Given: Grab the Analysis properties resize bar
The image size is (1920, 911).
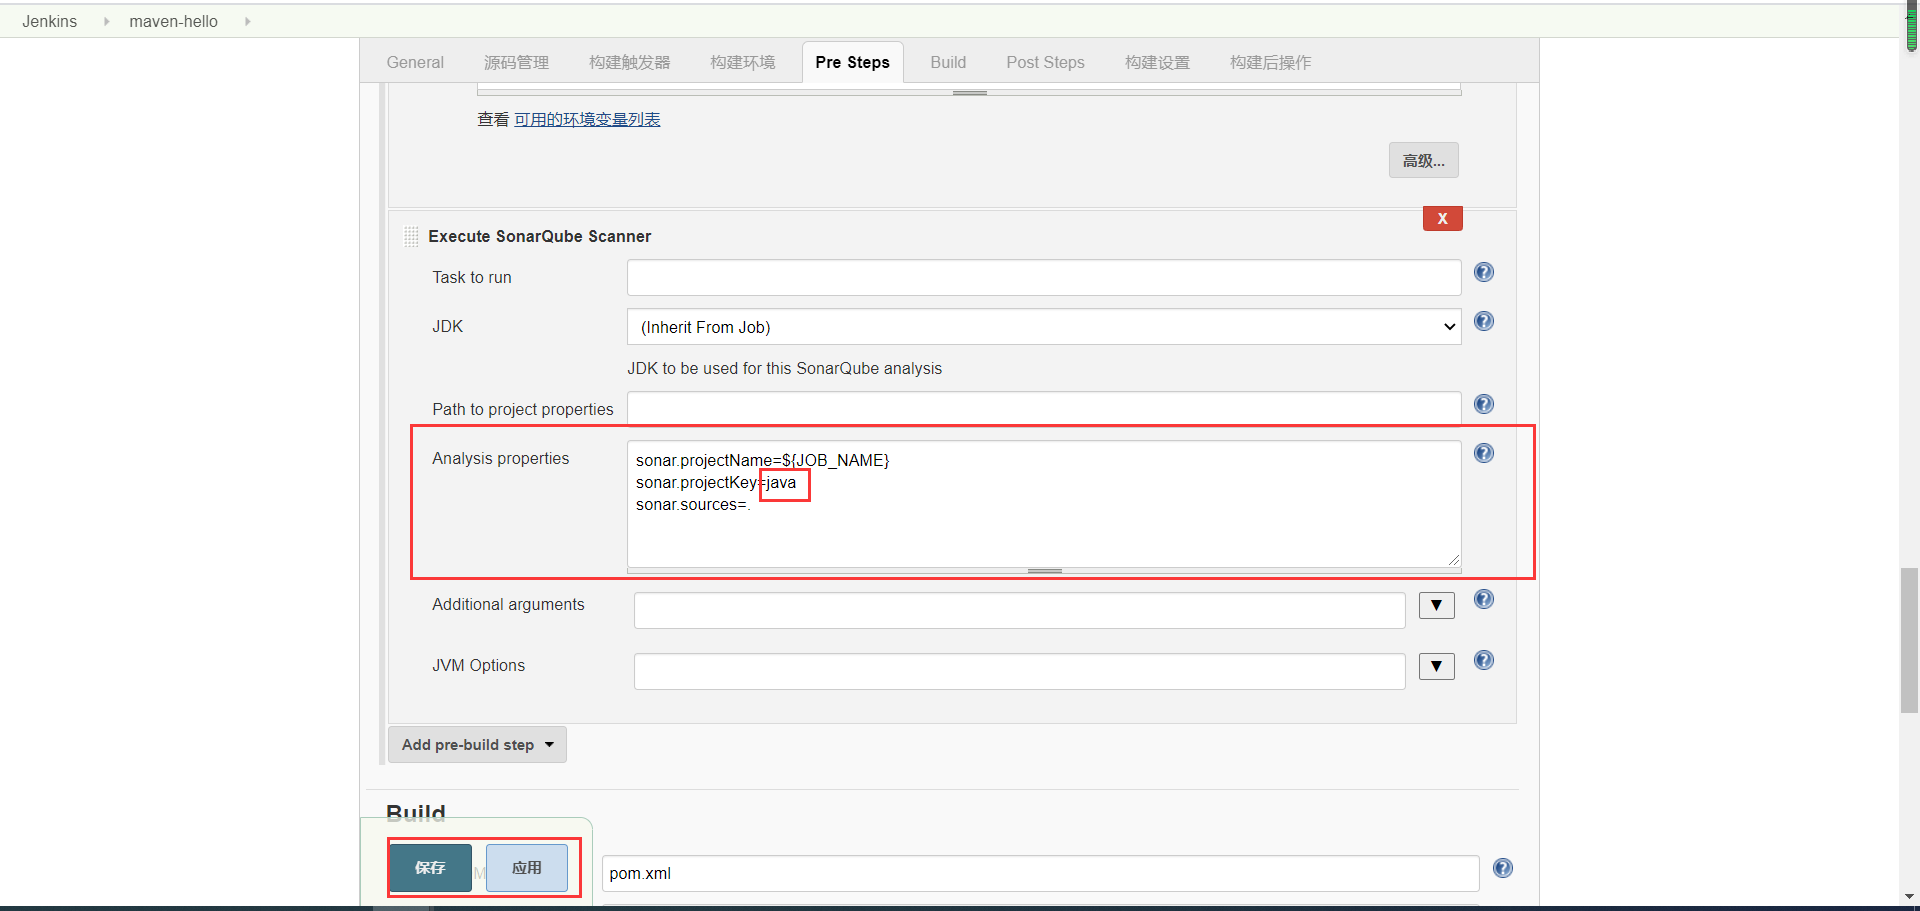Looking at the screenshot, I should pyautogui.click(x=1044, y=571).
